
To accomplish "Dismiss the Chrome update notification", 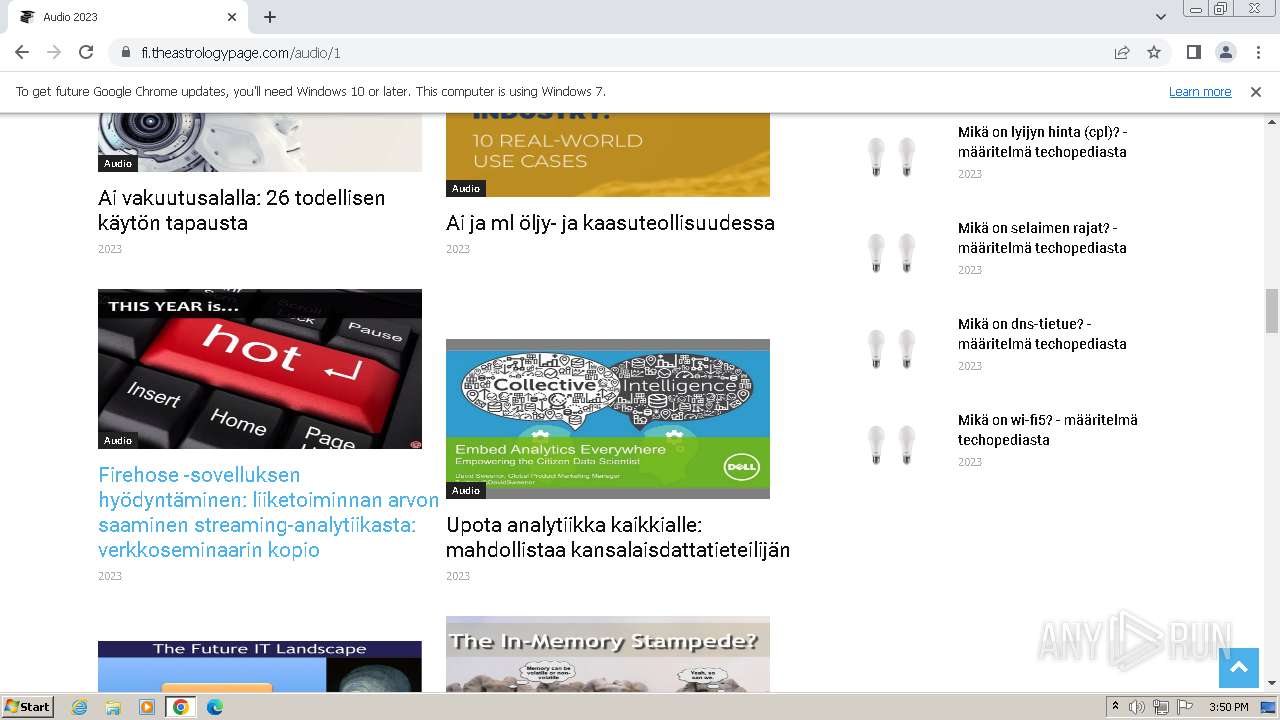I will point(1256,91).
